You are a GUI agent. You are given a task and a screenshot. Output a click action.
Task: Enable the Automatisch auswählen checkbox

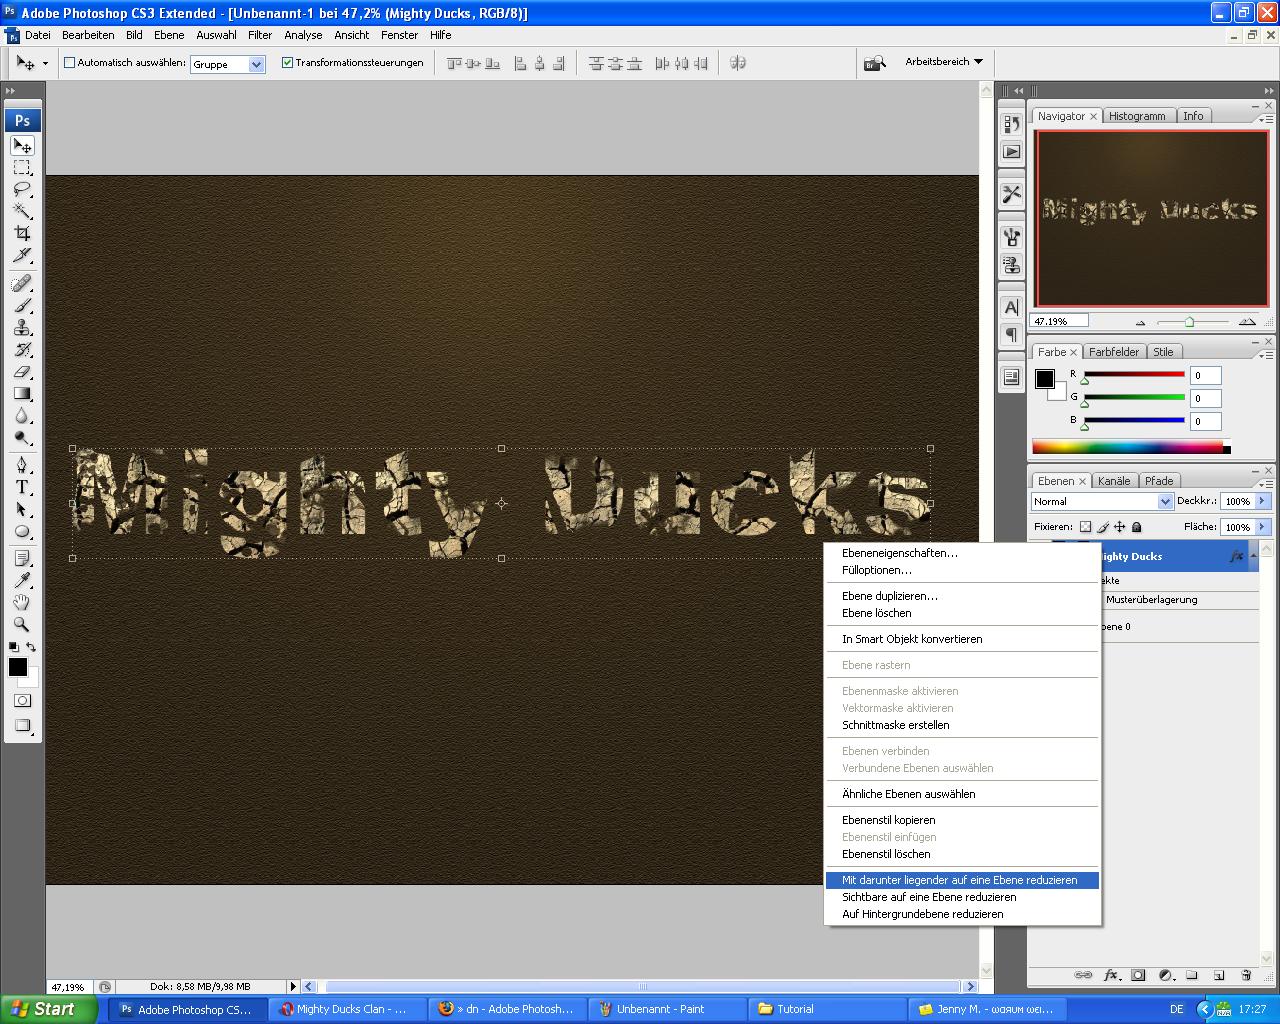[x=70, y=62]
